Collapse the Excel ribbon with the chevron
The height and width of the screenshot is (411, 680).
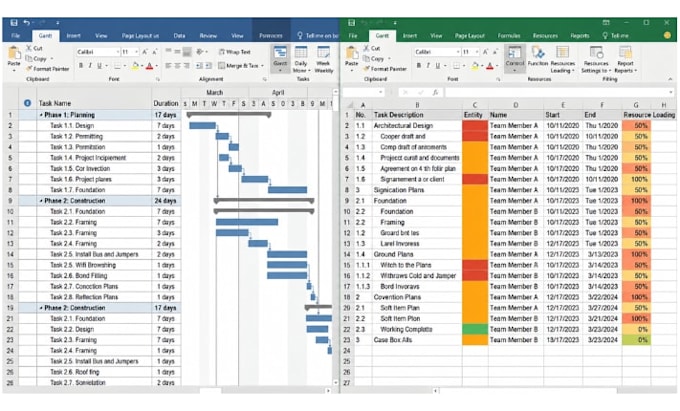click(670, 79)
